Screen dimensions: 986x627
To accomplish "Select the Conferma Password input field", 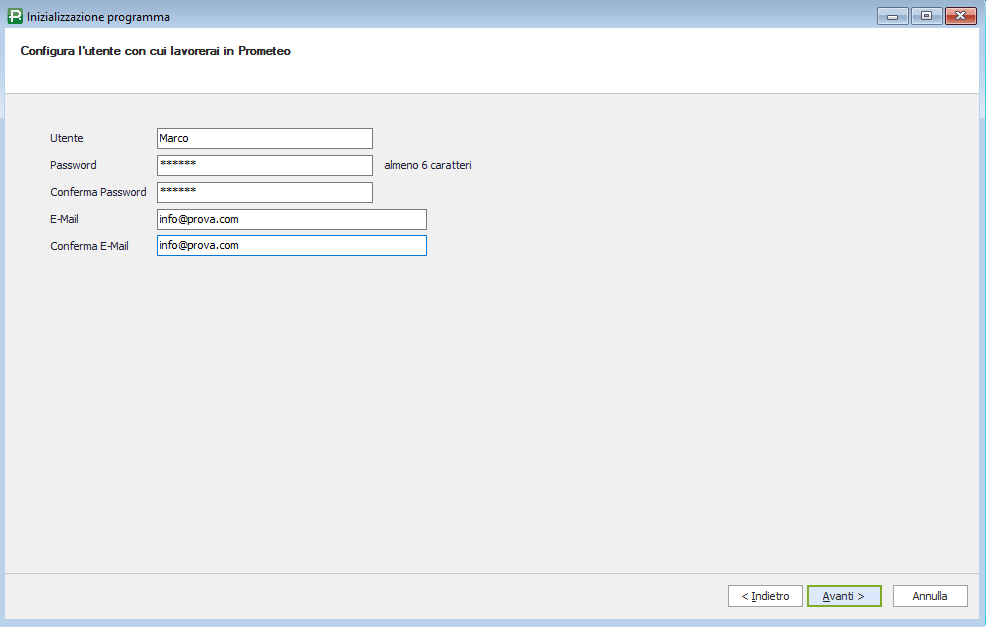I will (x=264, y=192).
